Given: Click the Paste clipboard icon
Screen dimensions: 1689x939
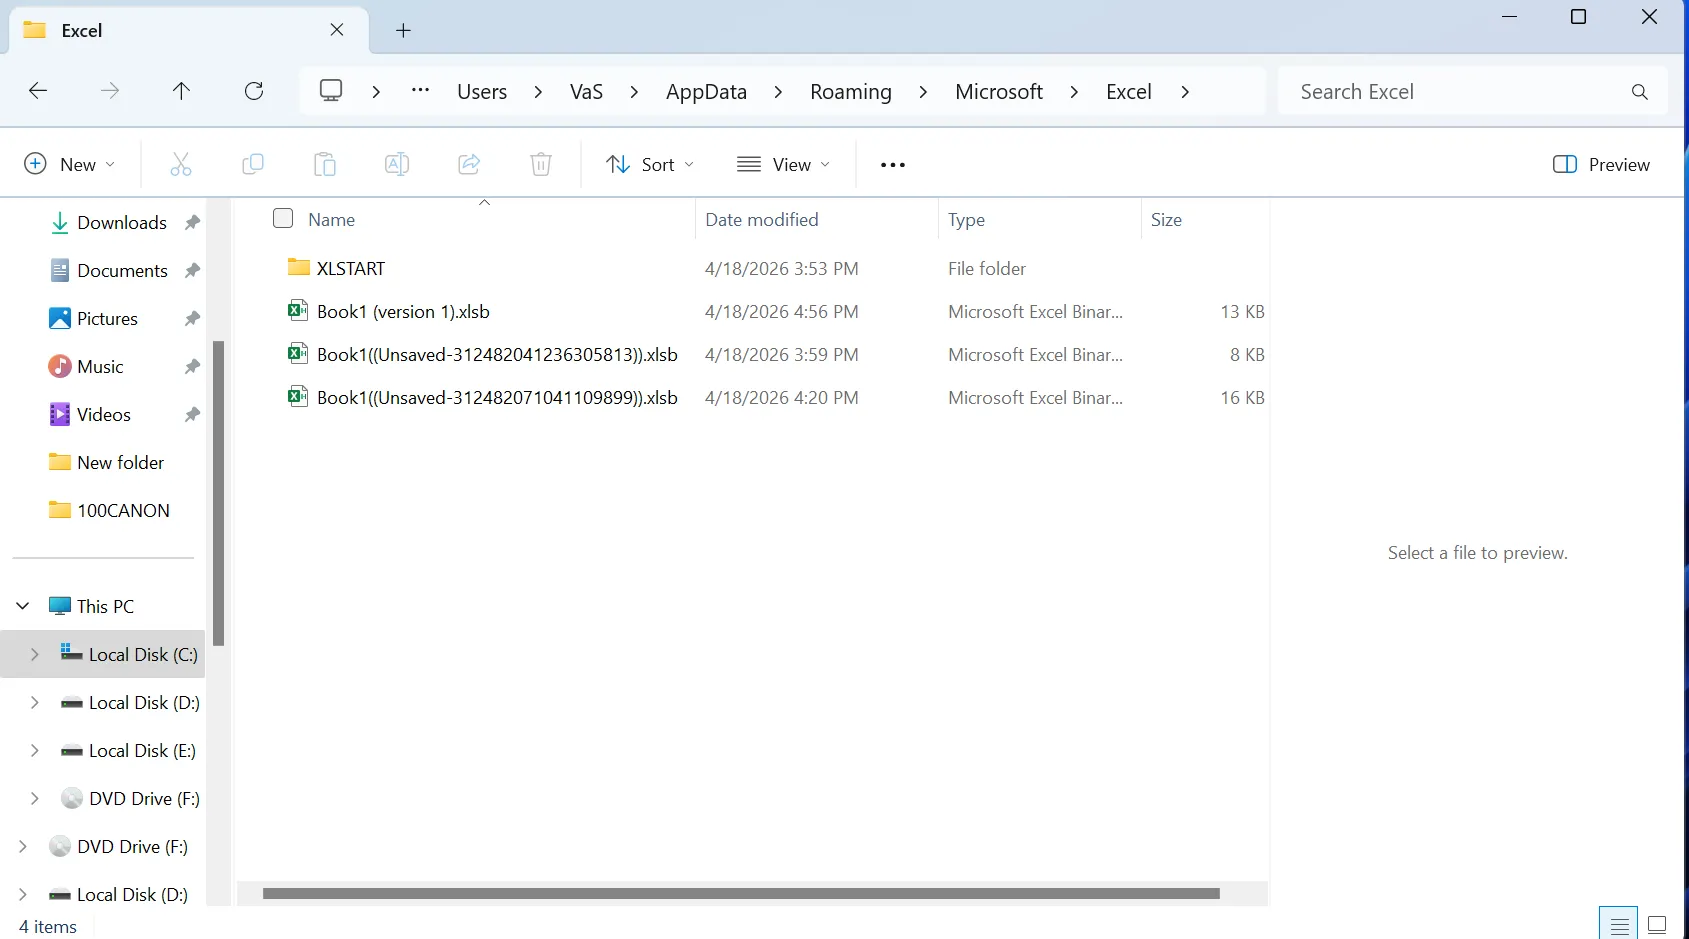Looking at the screenshot, I should 325,164.
